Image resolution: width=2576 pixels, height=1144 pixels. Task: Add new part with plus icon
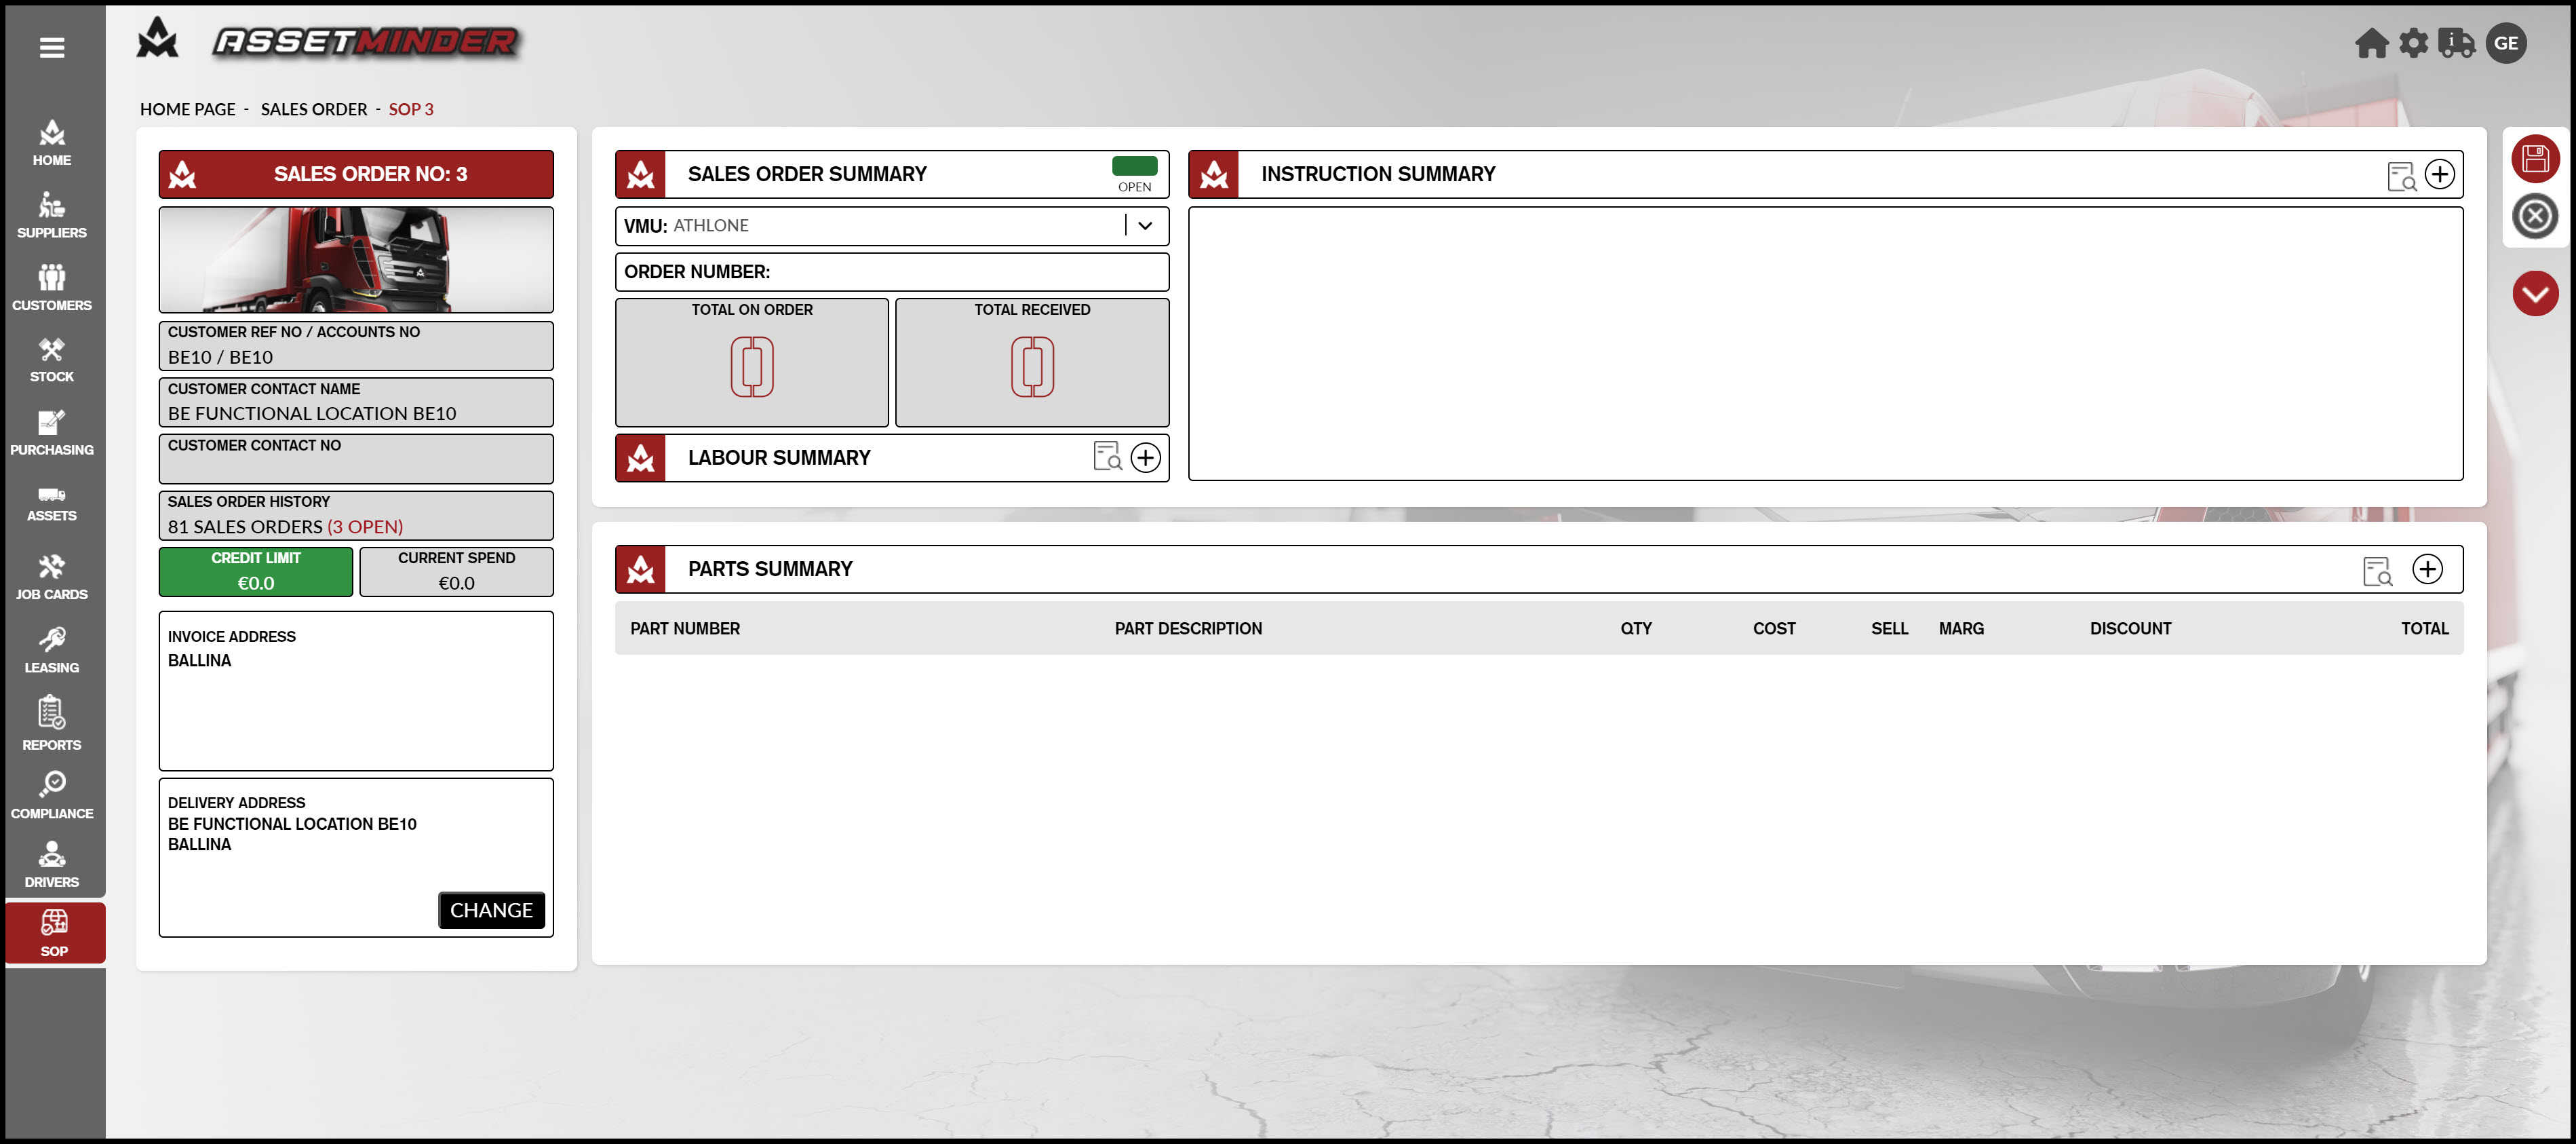point(2427,569)
